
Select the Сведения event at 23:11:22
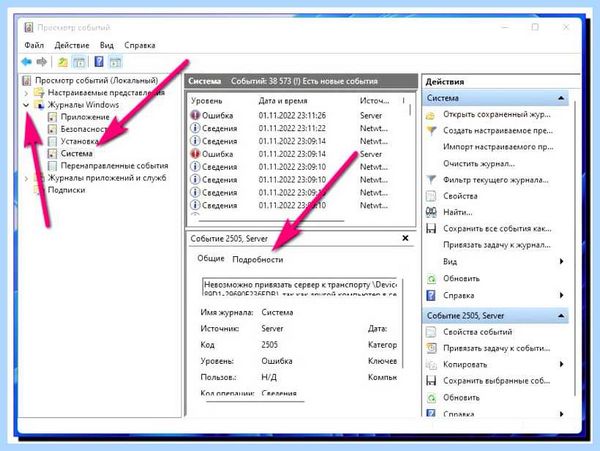tap(299, 129)
